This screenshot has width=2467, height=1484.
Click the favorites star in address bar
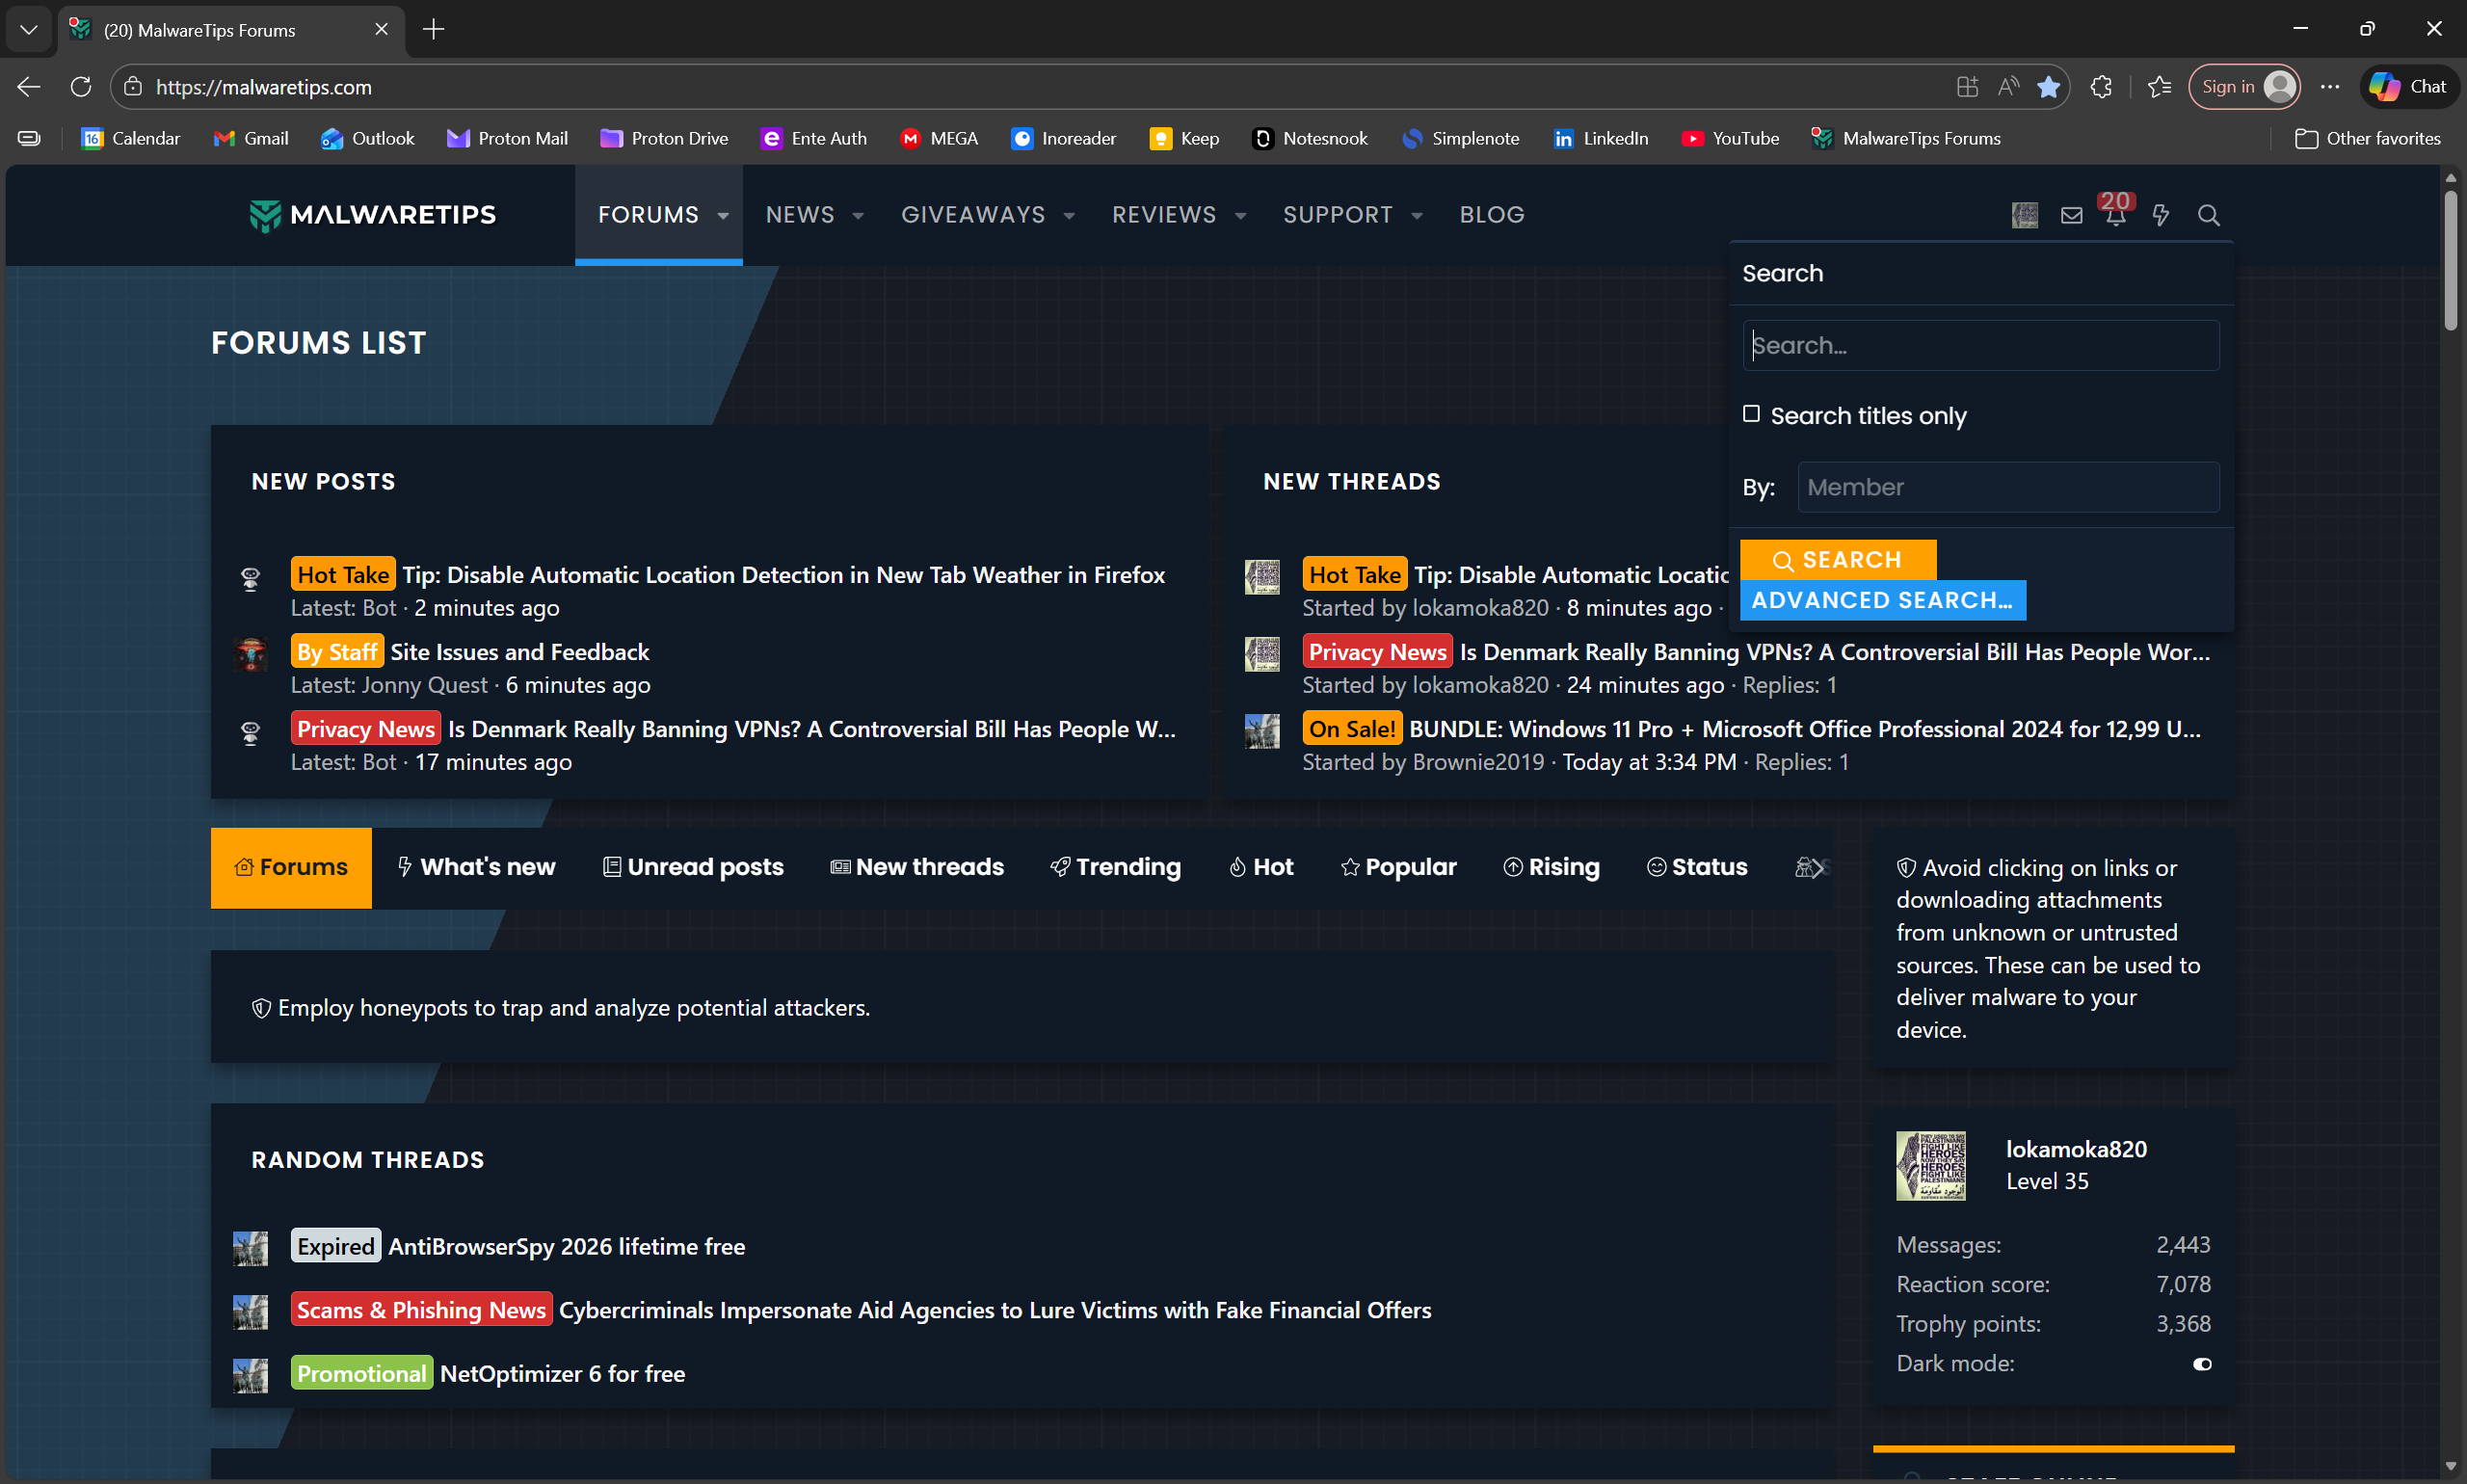click(2047, 87)
